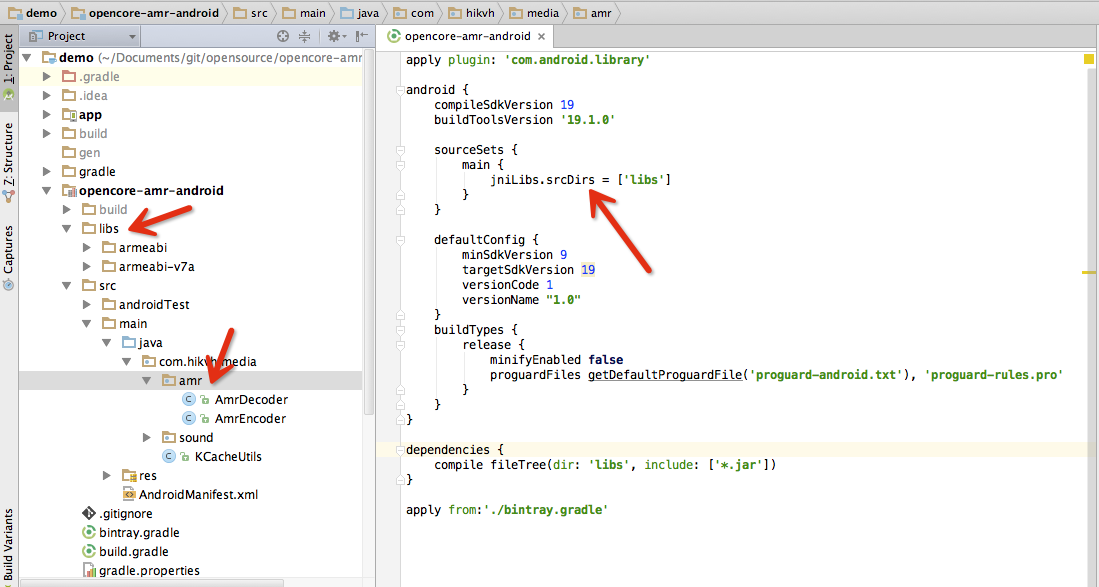The image size is (1099, 587).
Task: Click the bintray.gradle file icon
Action: coord(89,532)
